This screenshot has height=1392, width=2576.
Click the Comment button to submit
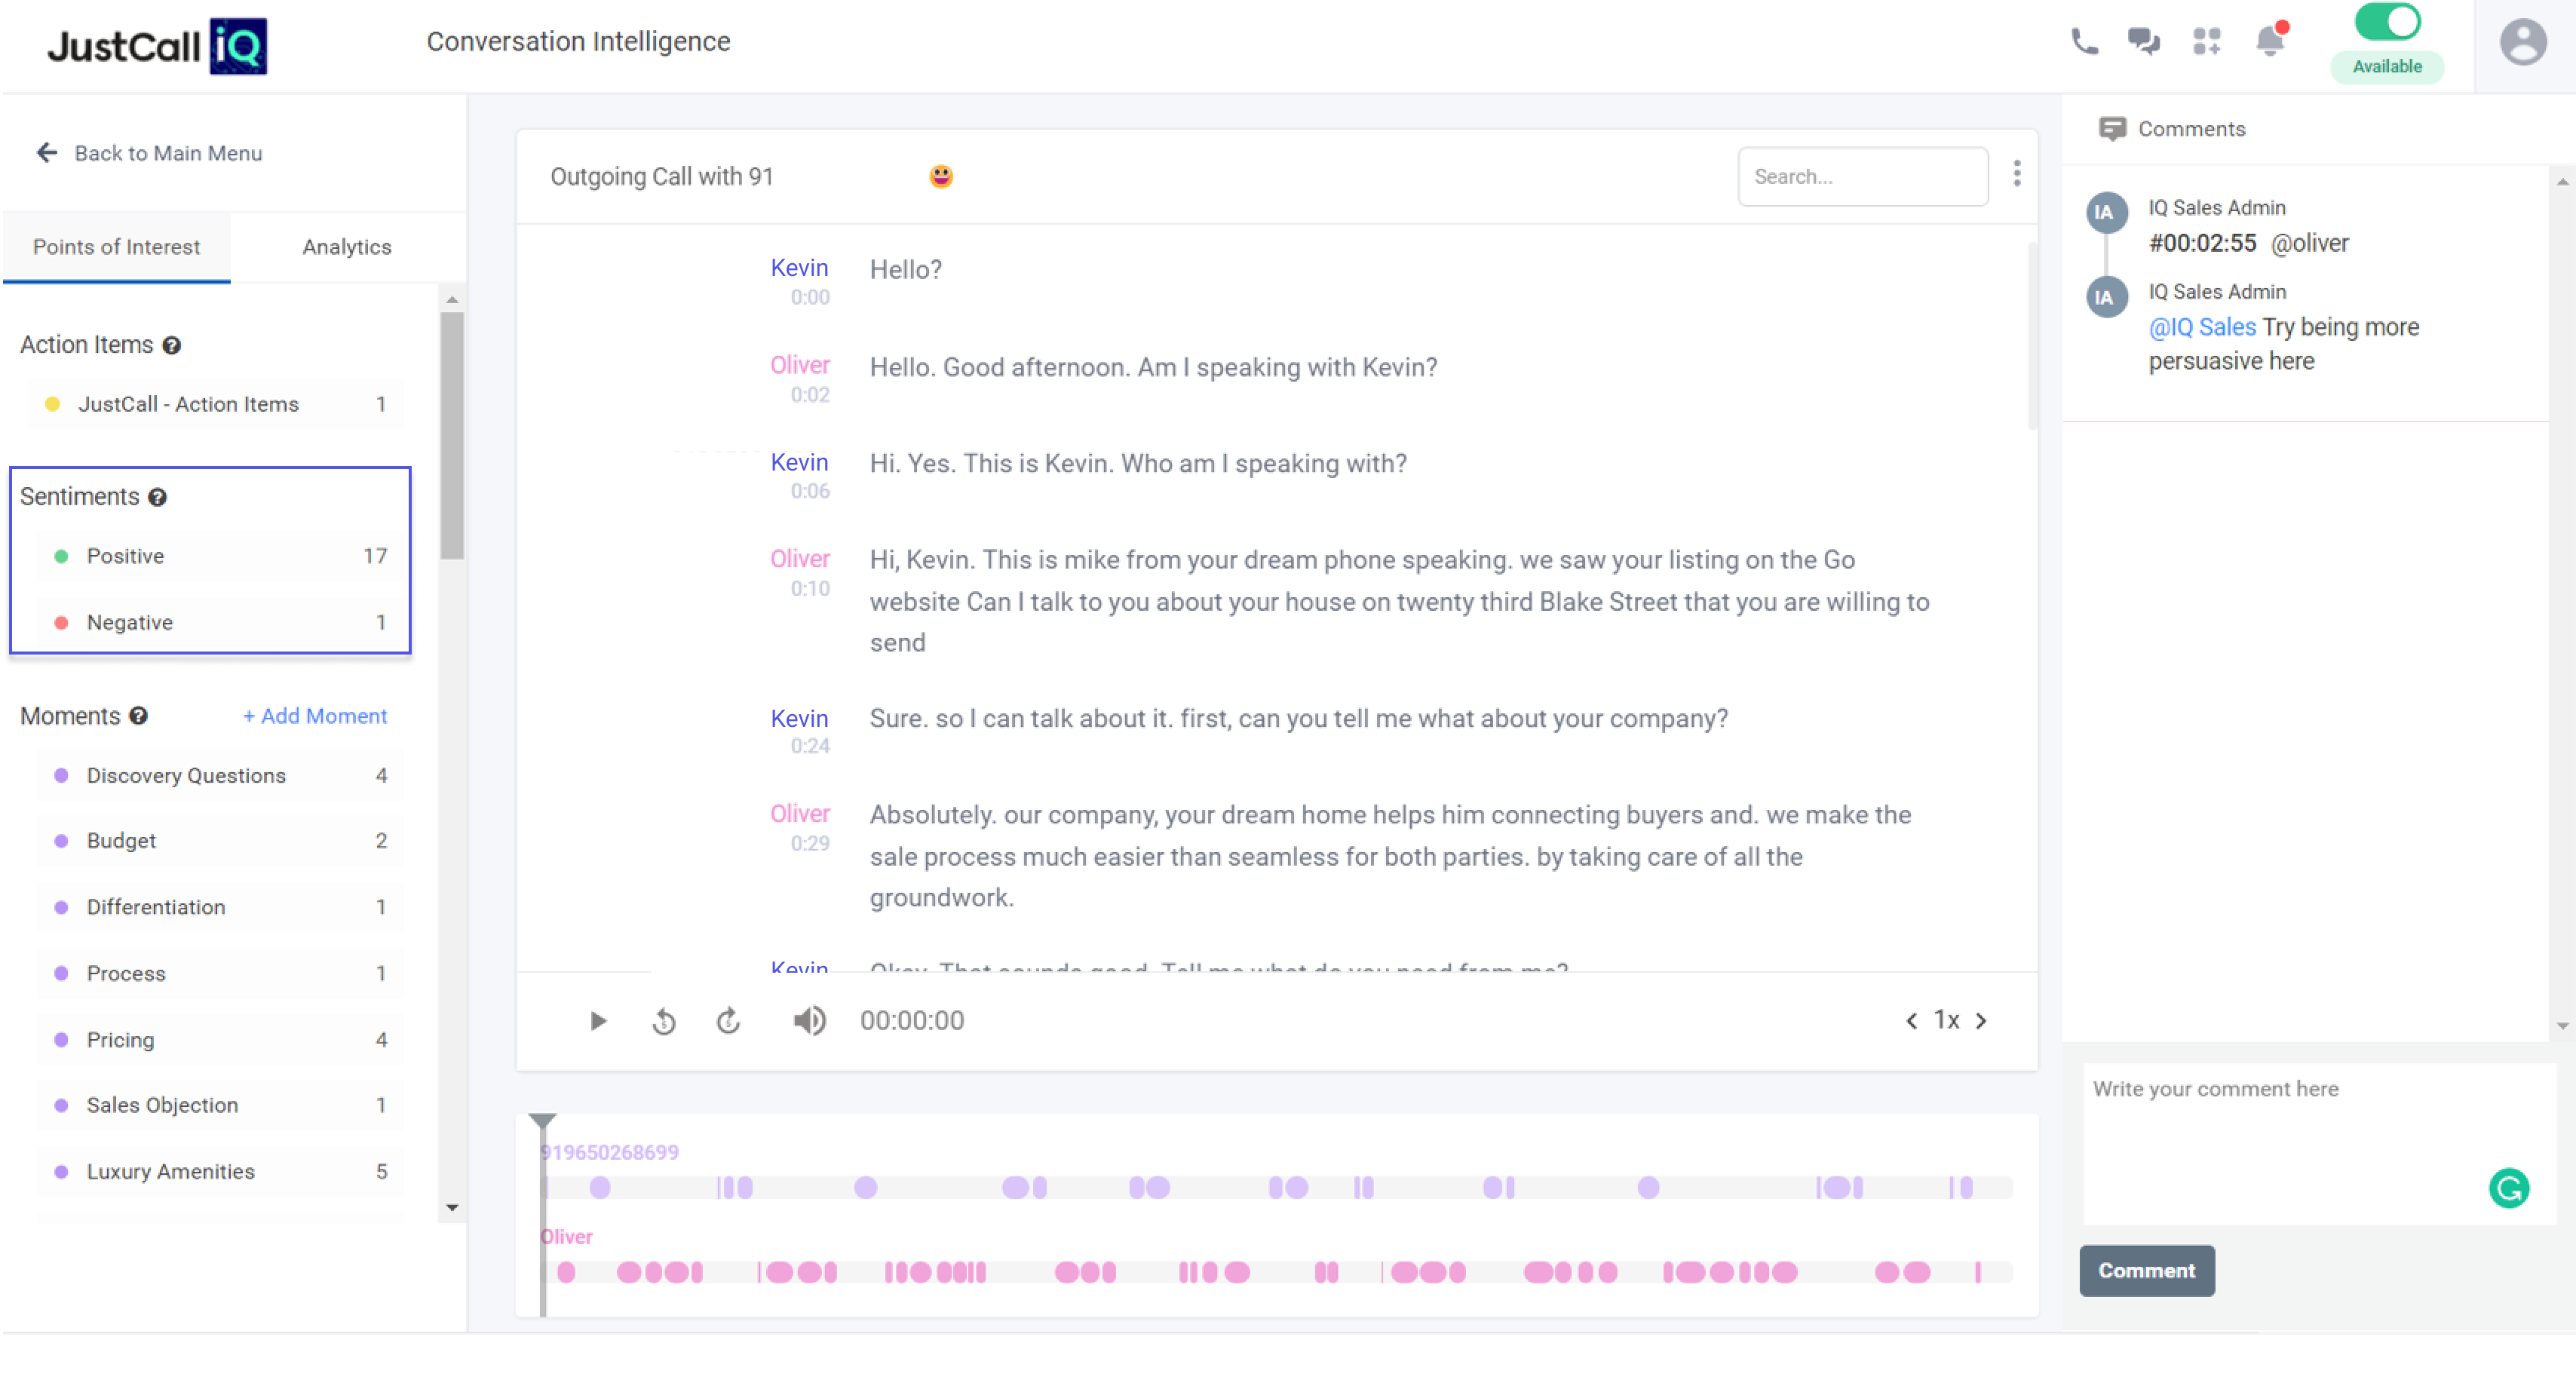click(x=2146, y=1271)
